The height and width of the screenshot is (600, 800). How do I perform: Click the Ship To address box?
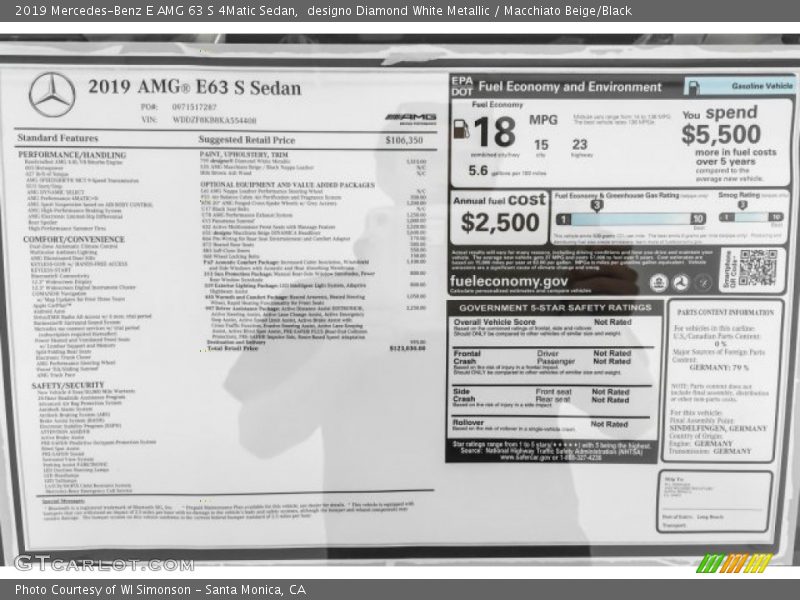coord(714,502)
